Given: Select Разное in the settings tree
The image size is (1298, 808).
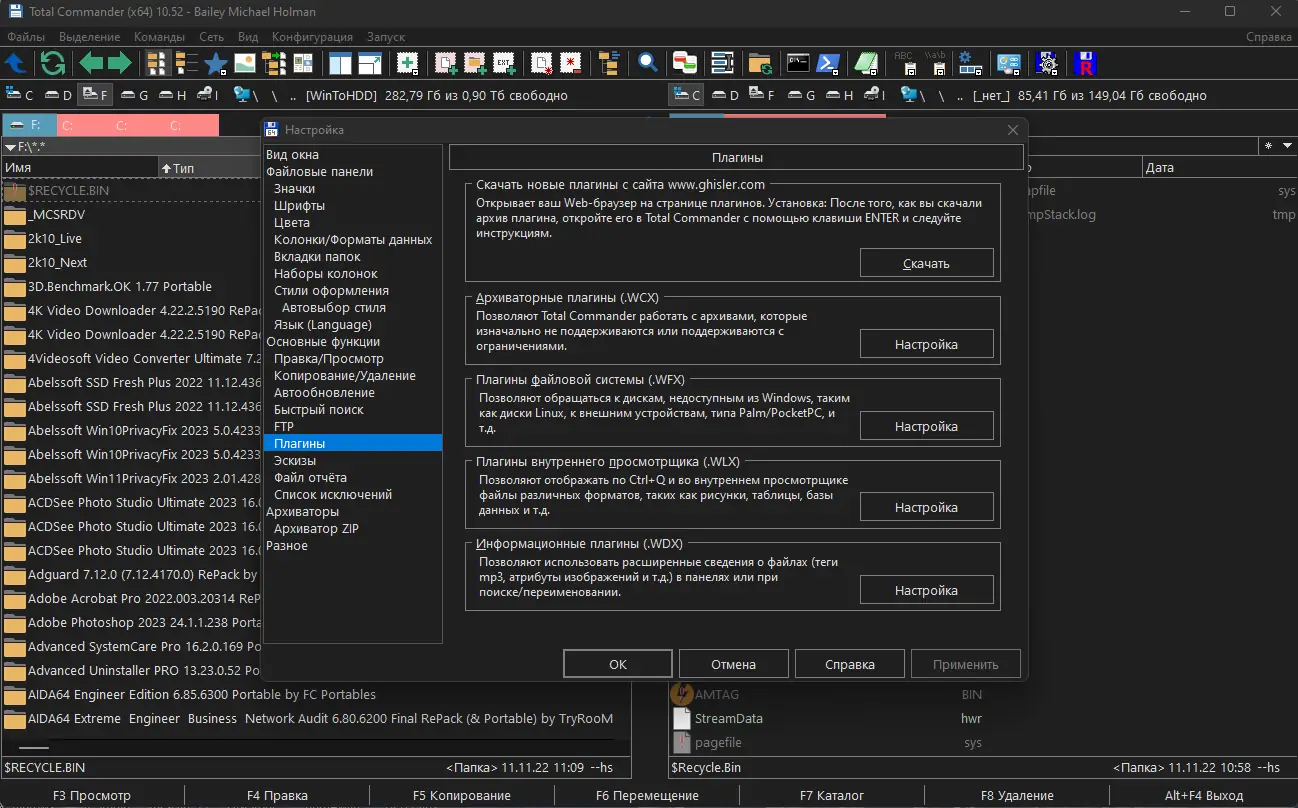Looking at the screenshot, I should pyautogui.click(x=287, y=546).
